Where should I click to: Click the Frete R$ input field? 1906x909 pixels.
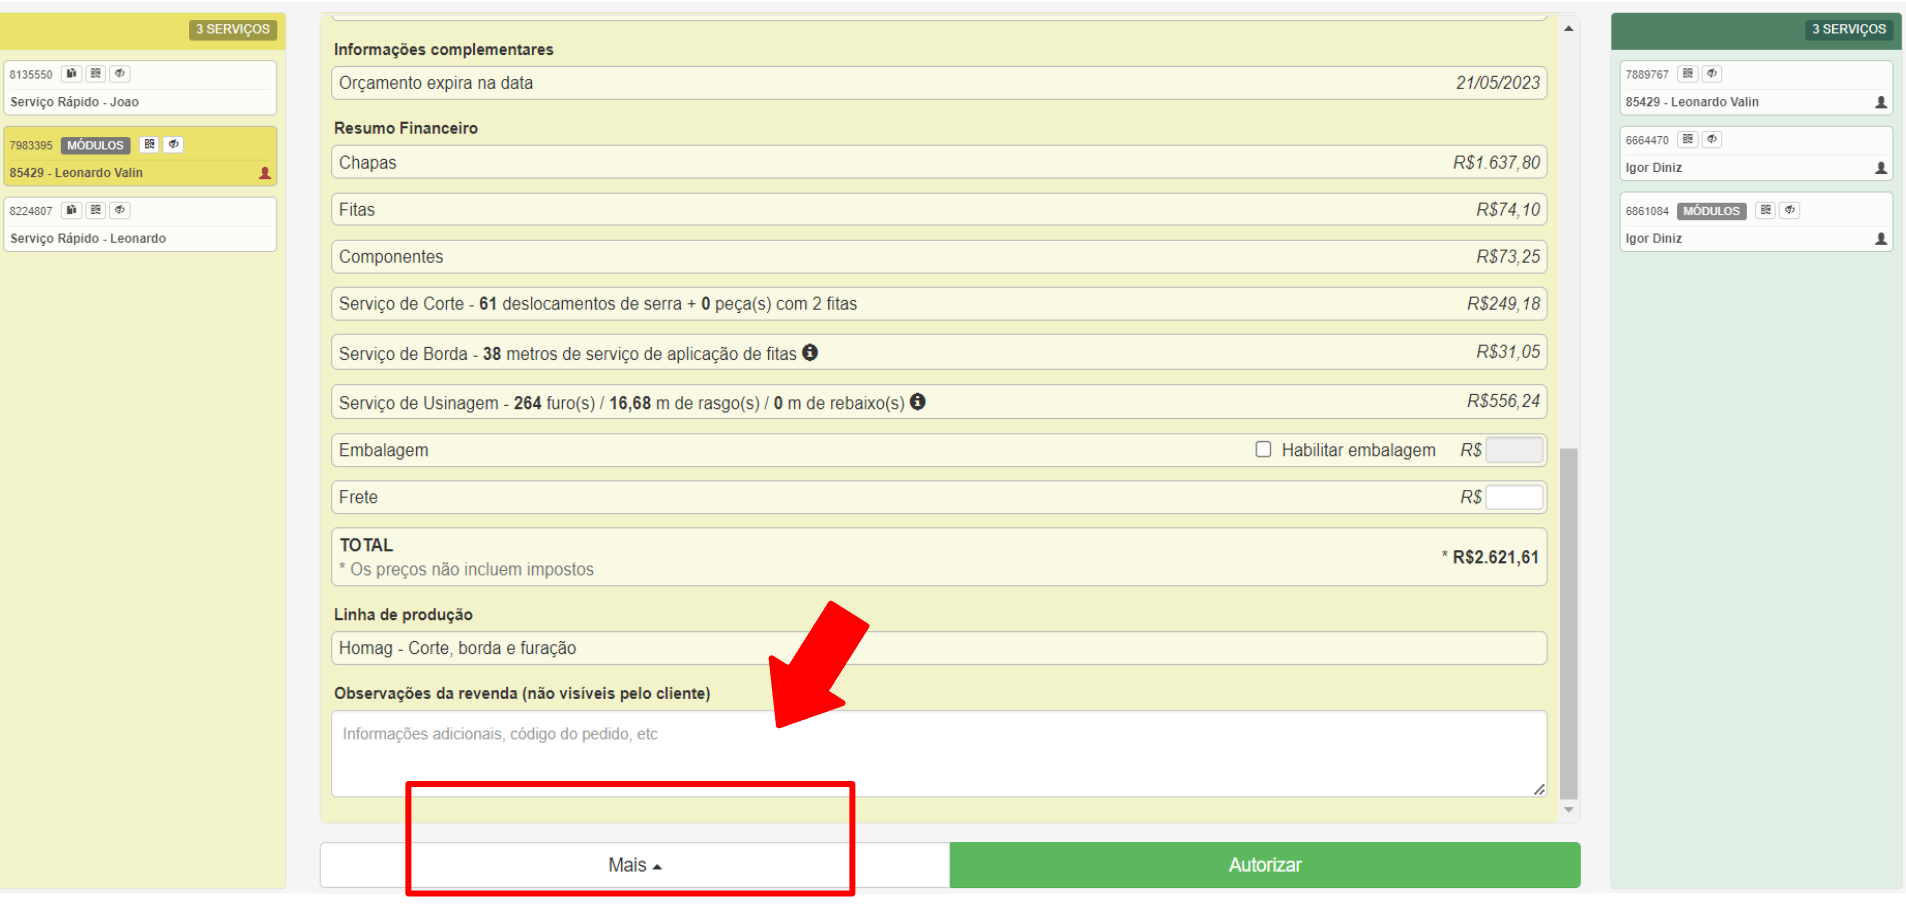(1514, 497)
